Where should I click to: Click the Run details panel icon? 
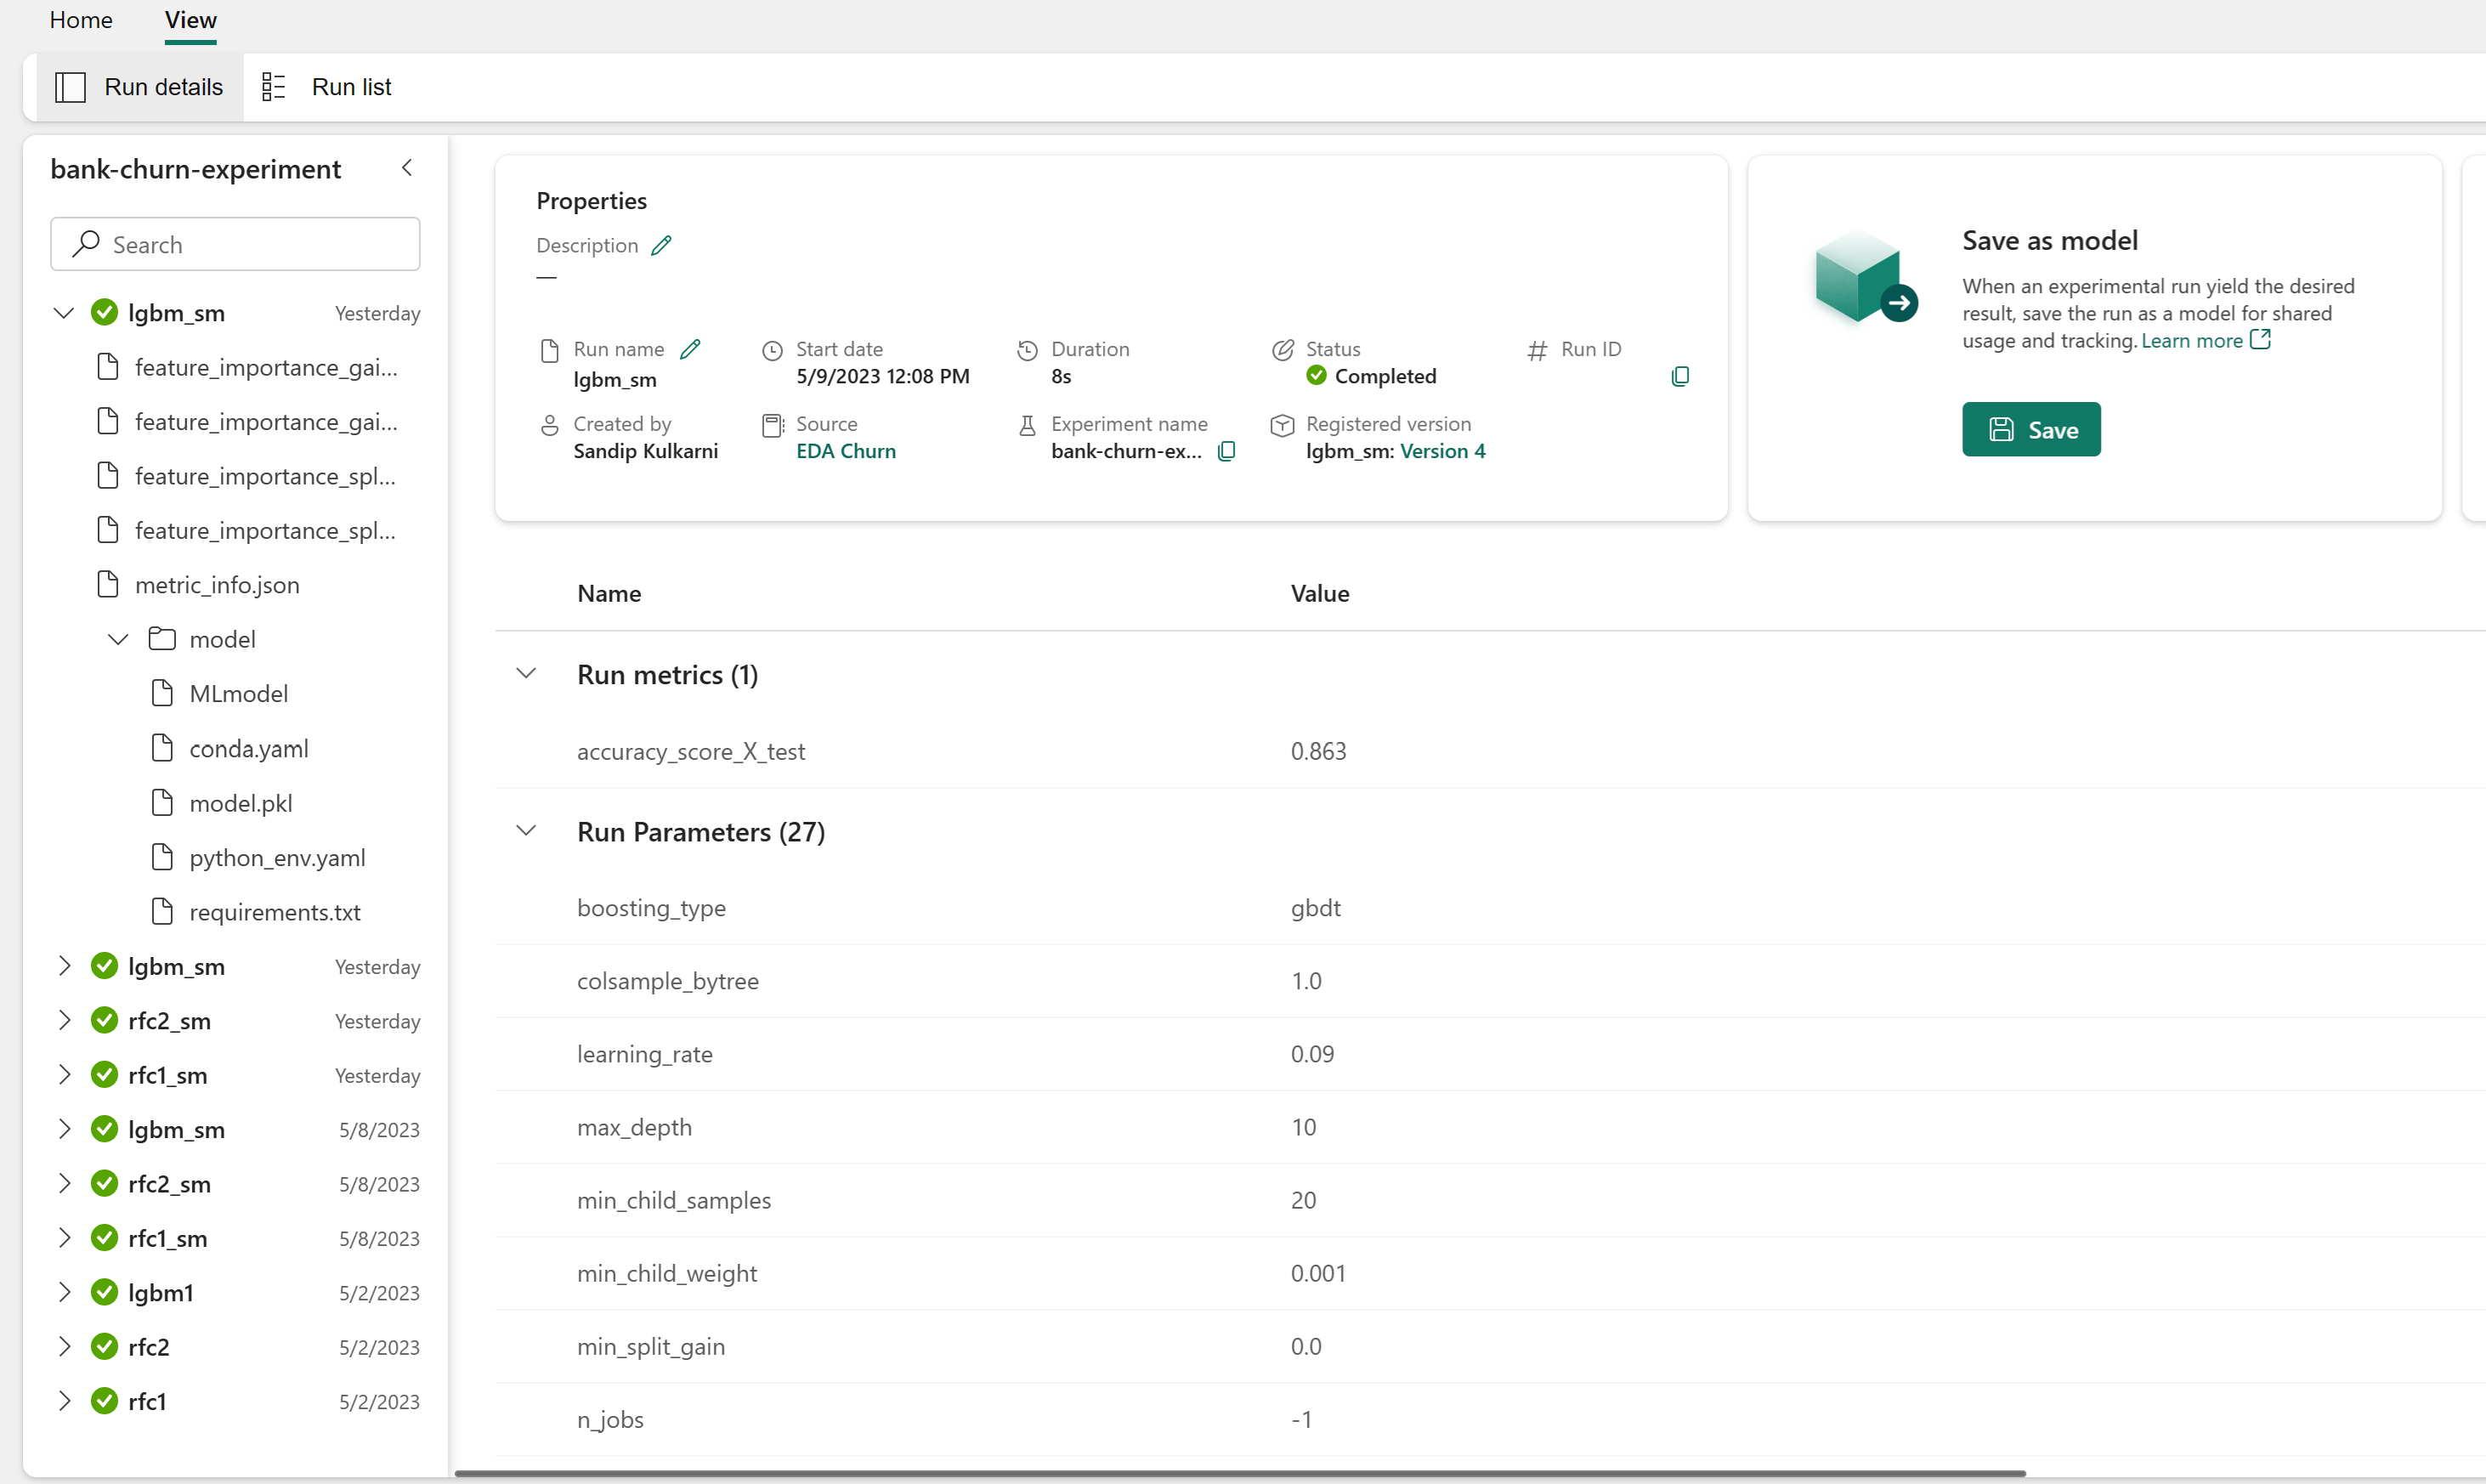(70, 87)
